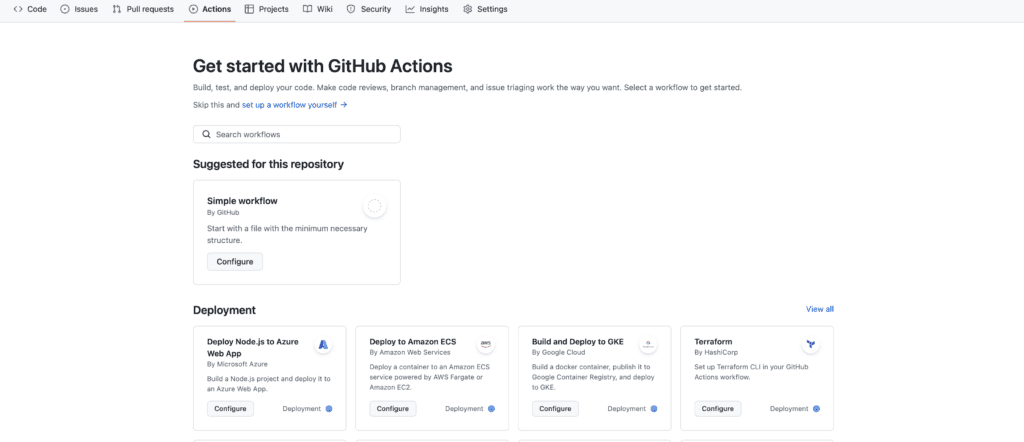Click the blue Deployment dot on Amazon ECS card
The height and width of the screenshot is (442, 1024).
492,409
